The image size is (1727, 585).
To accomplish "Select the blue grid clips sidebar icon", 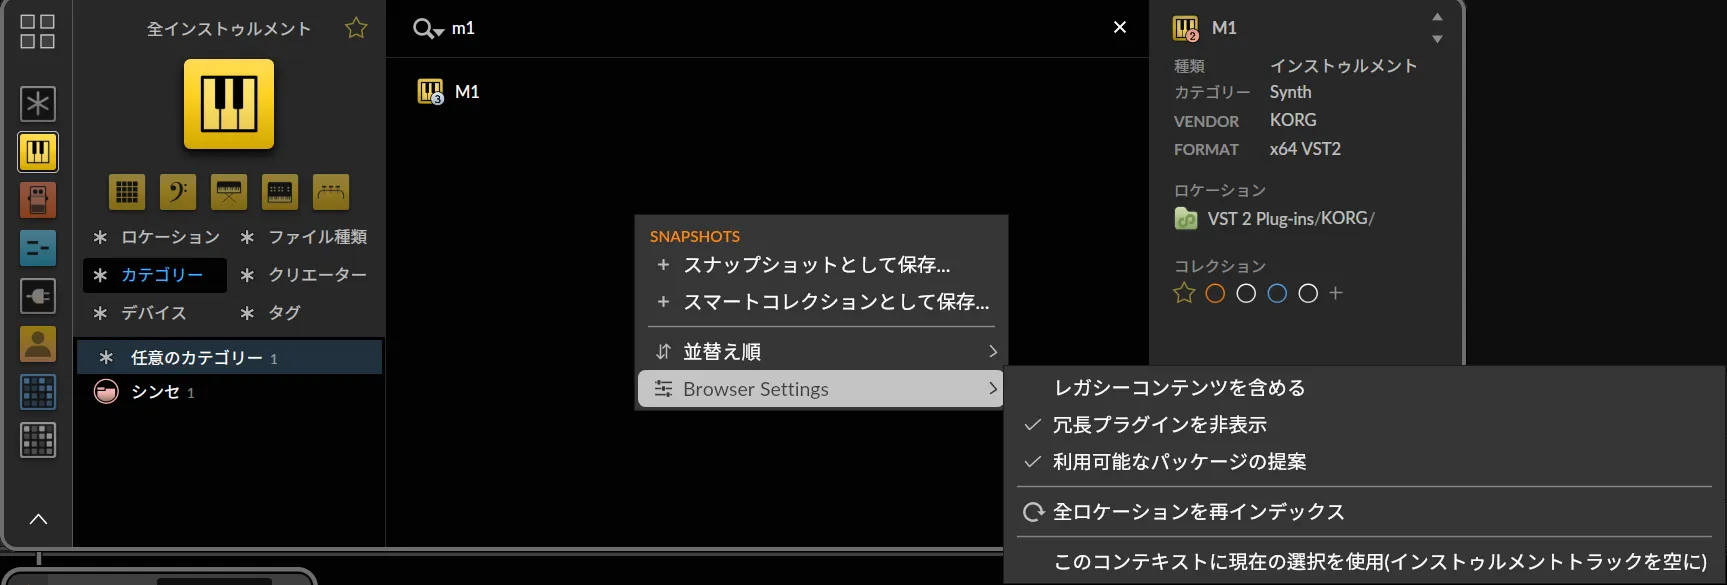I will (x=38, y=392).
